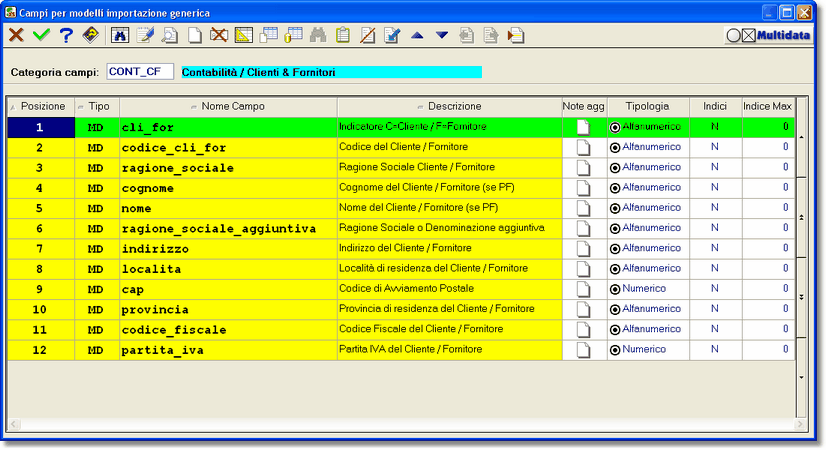Select Alfanumerico radio for indirizzo row

(615, 249)
